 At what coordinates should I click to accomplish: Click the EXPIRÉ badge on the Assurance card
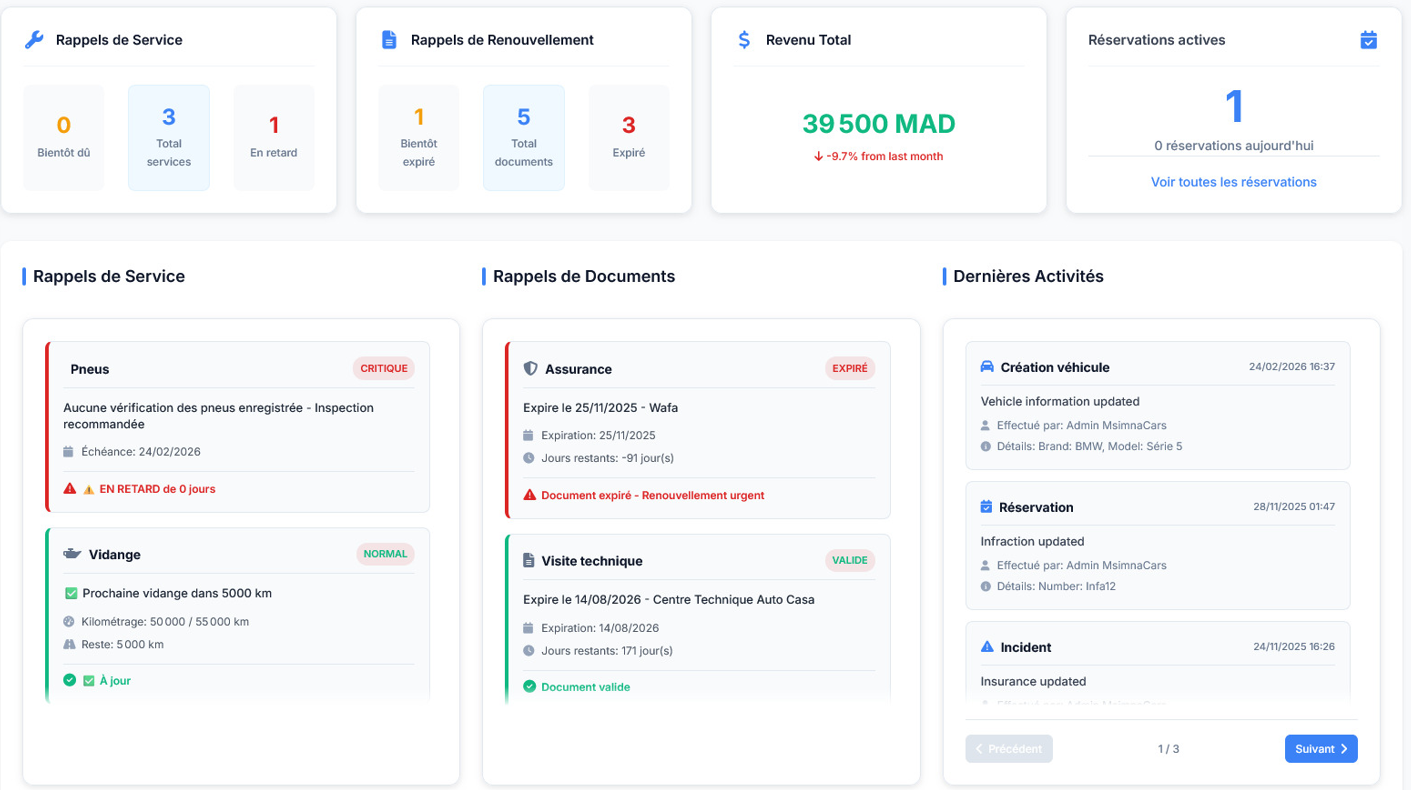[x=849, y=369]
